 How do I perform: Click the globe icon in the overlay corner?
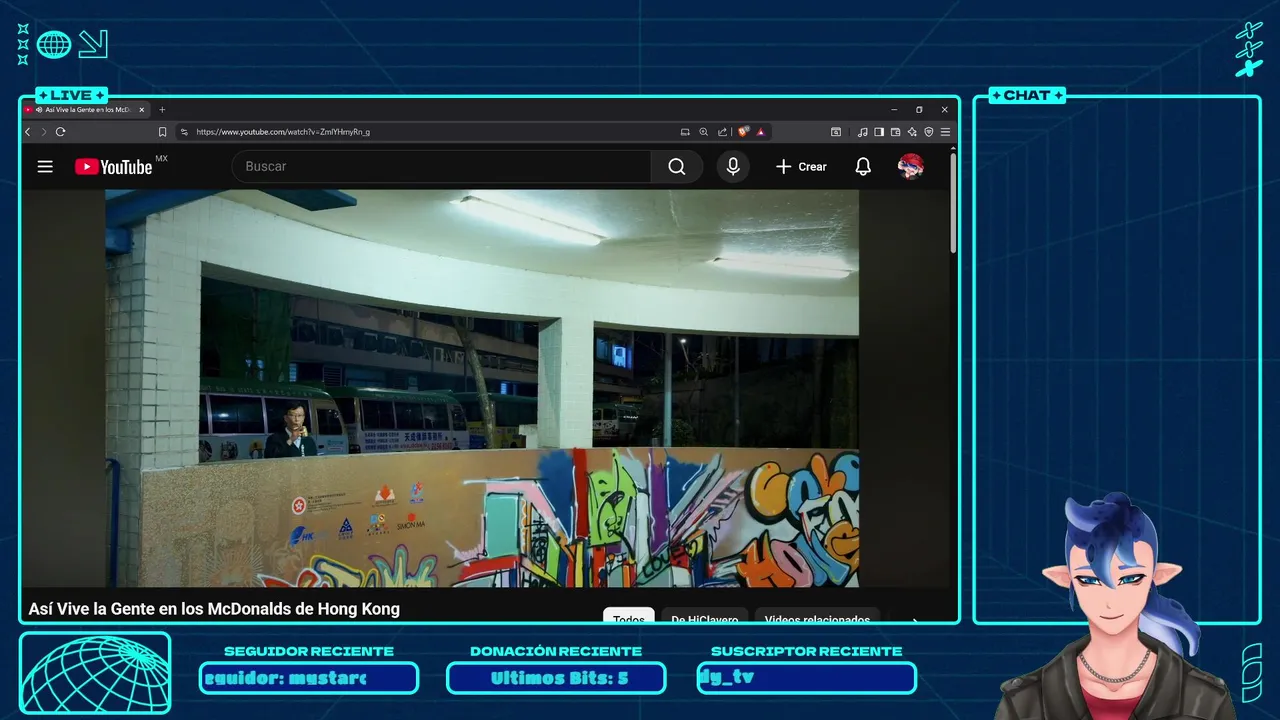click(54, 44)
